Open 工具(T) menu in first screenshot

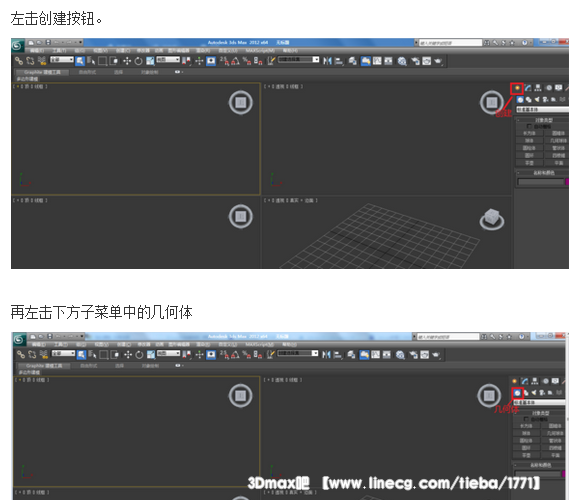click(x=59, y=50)
